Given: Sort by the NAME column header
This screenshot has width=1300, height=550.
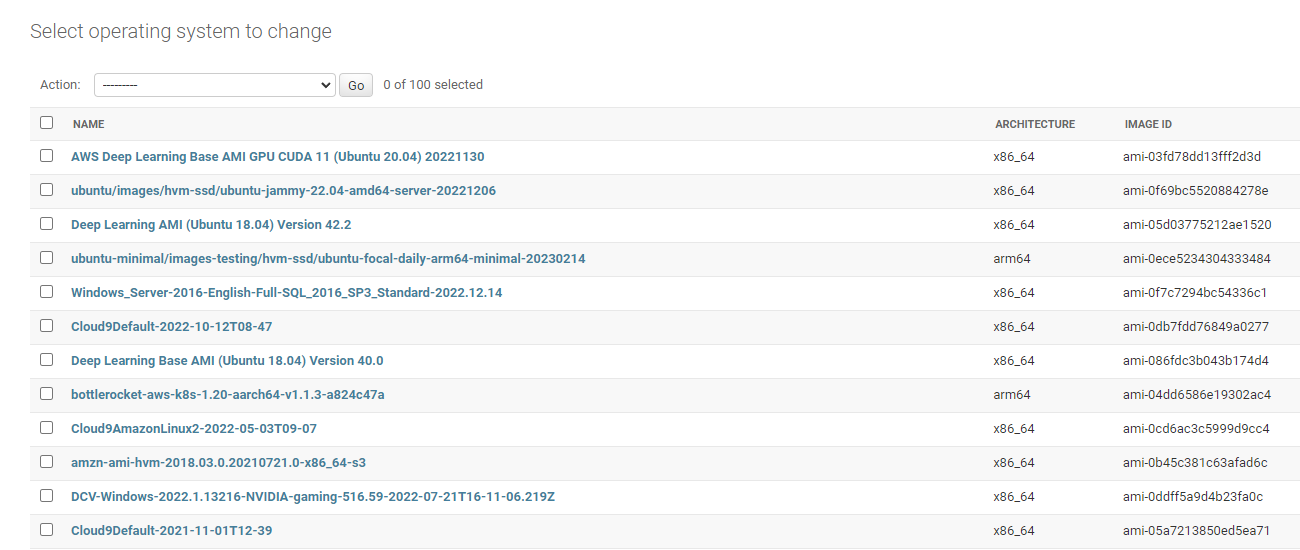Looking at the screenshot, I should [x=88, y=124].
